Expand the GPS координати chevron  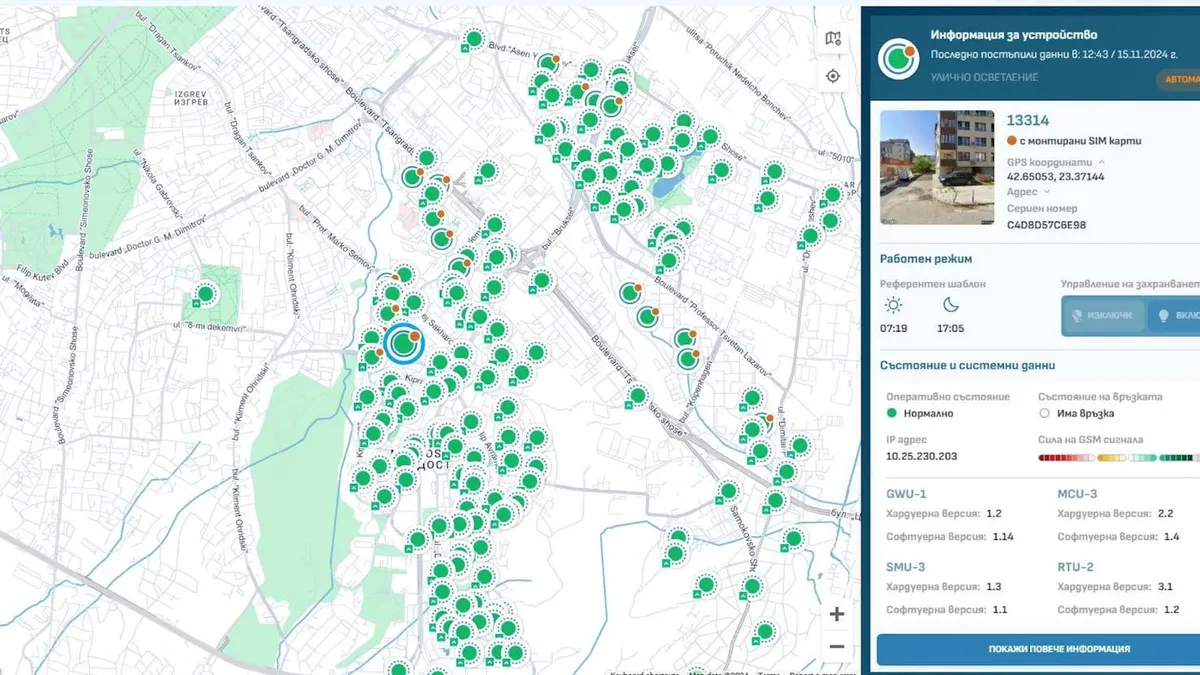pos(1102,161)
